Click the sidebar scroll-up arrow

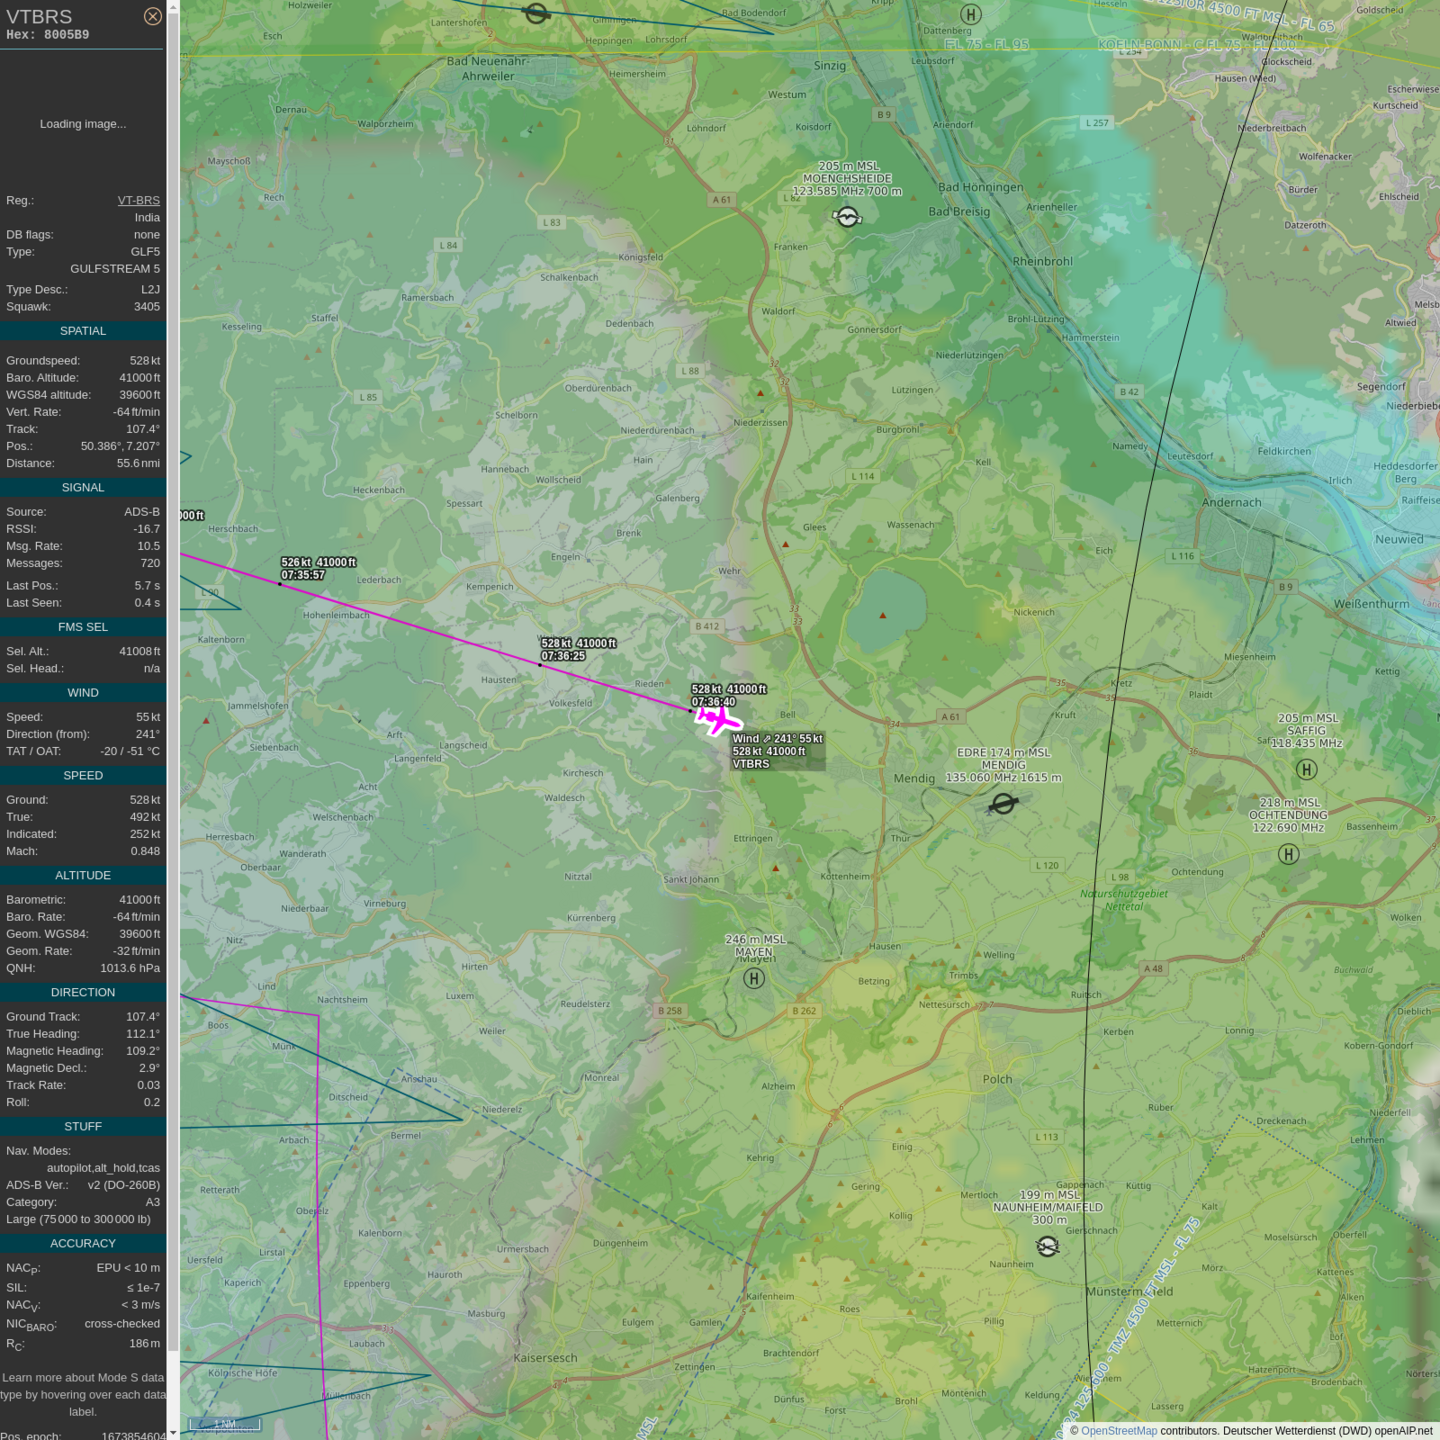(x=173, y=7)
